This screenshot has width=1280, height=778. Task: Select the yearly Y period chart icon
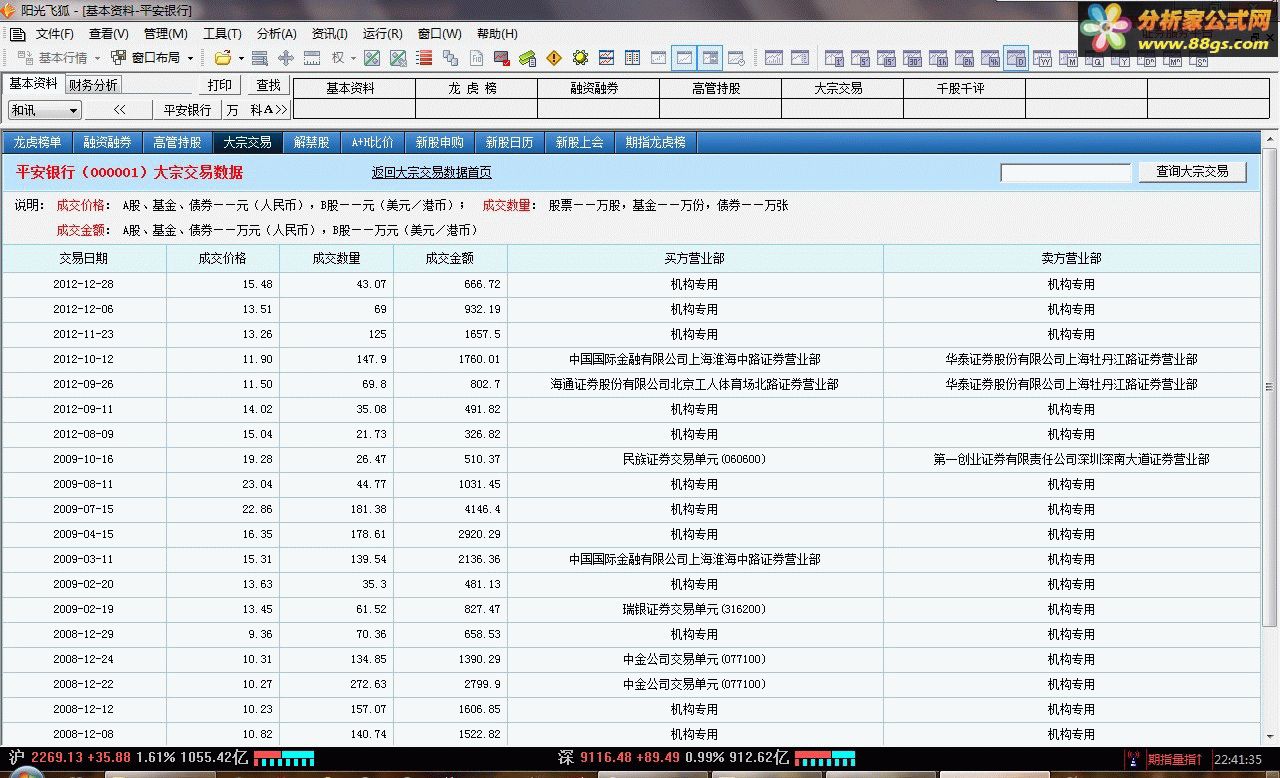(x=1120, y=60)
